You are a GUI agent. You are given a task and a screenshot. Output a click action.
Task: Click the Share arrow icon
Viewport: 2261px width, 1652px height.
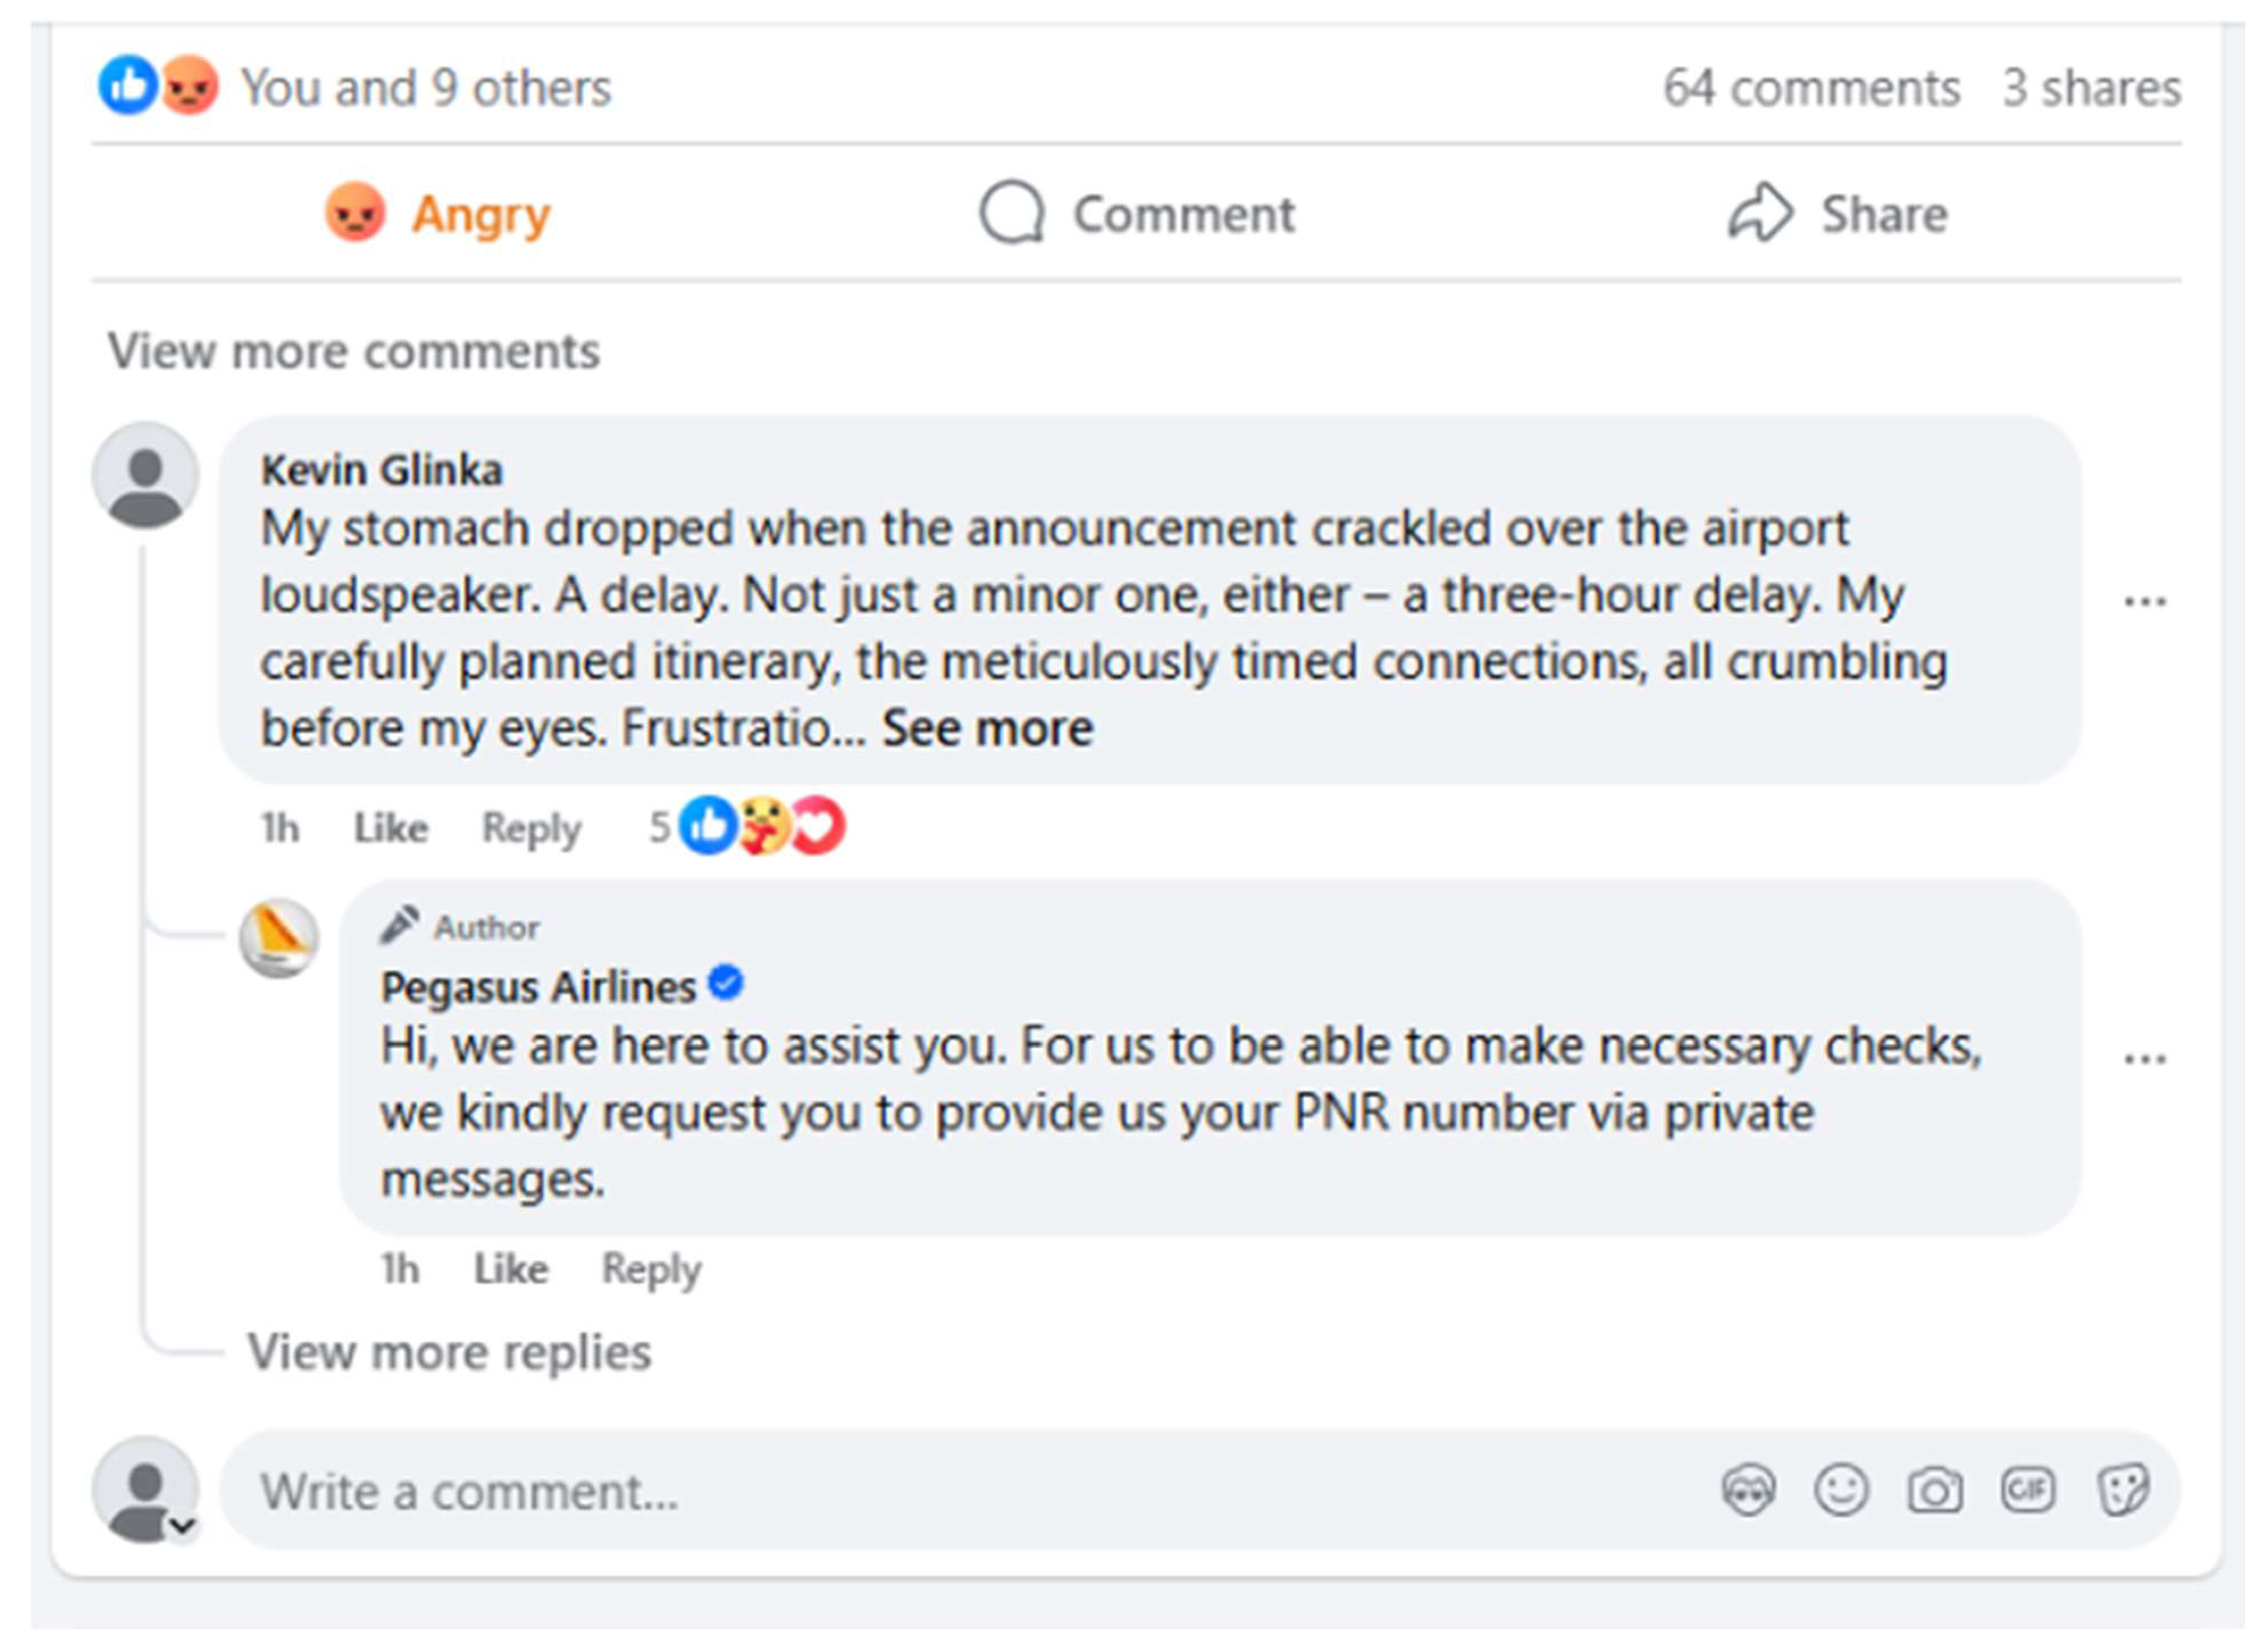pyautogui.click(x=1760, y=213)
